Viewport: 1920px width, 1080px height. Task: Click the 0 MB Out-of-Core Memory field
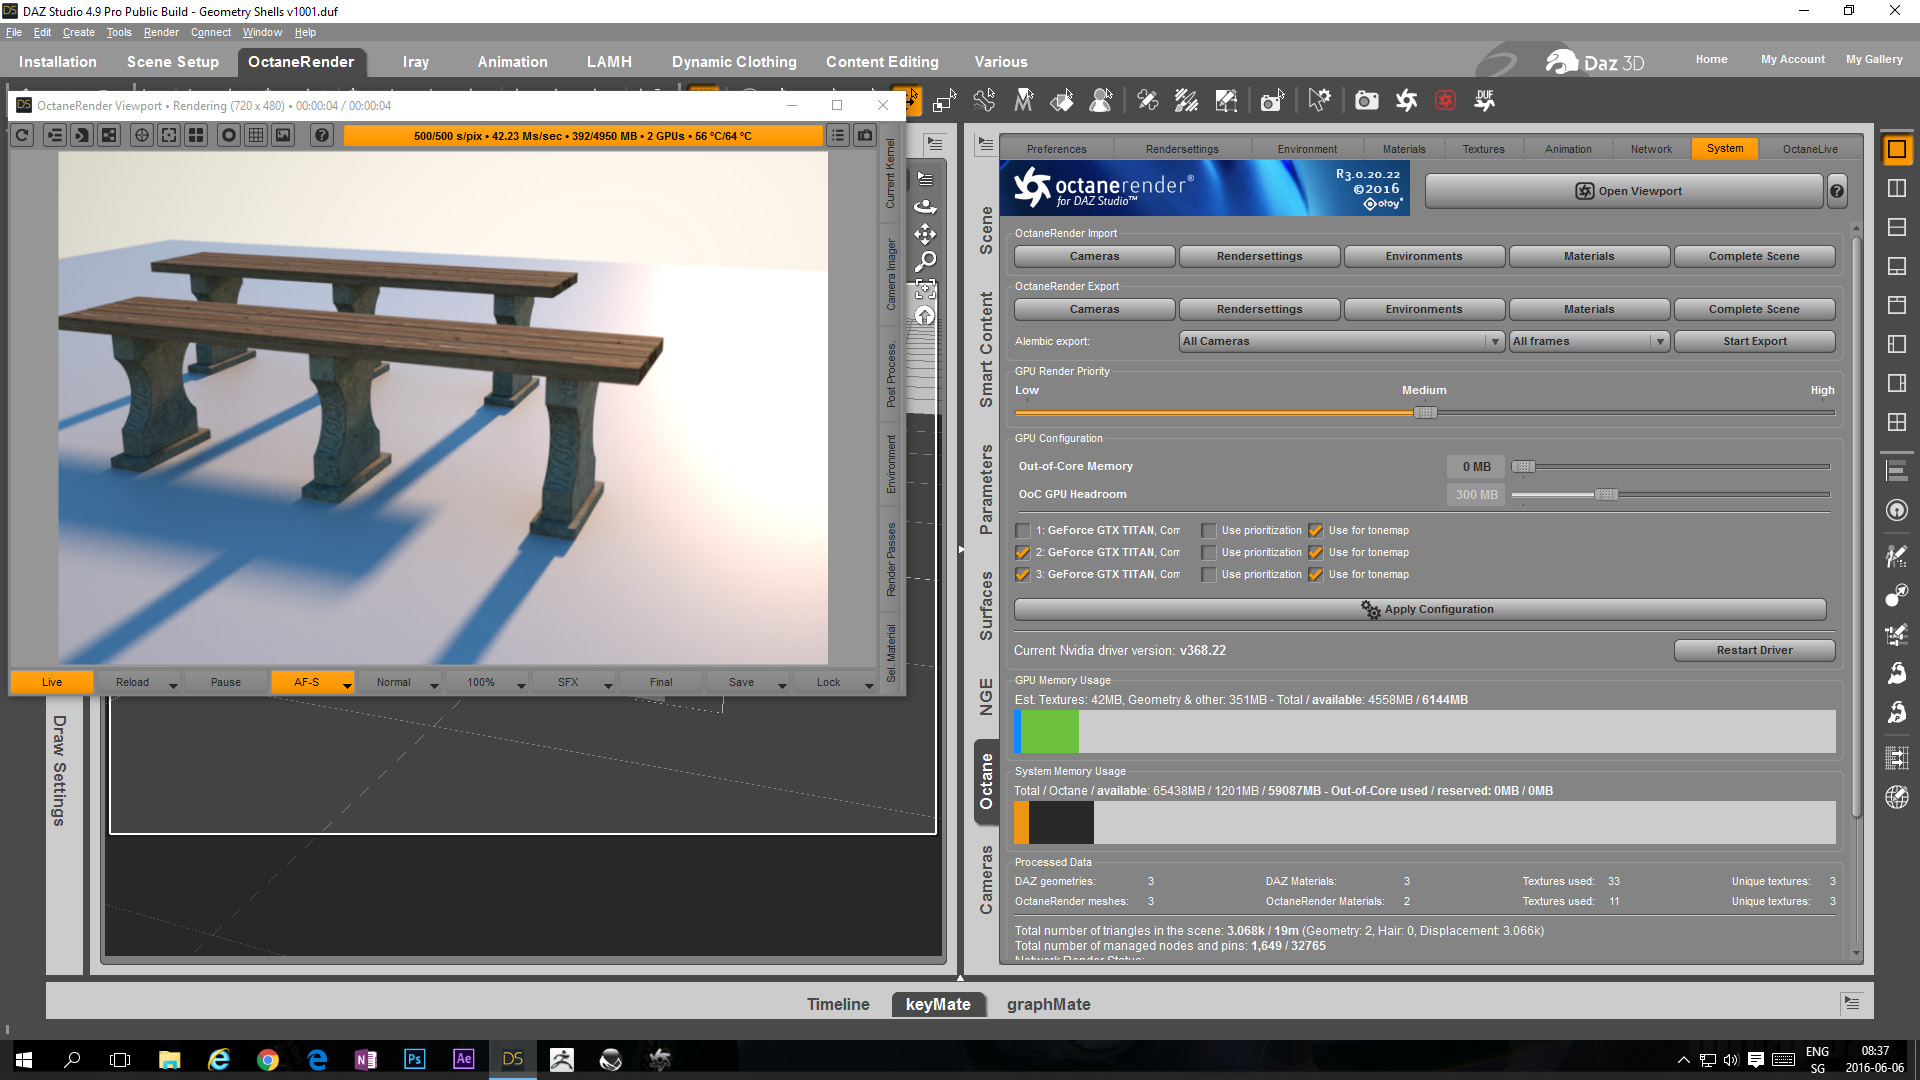[x=1476, y=467]
